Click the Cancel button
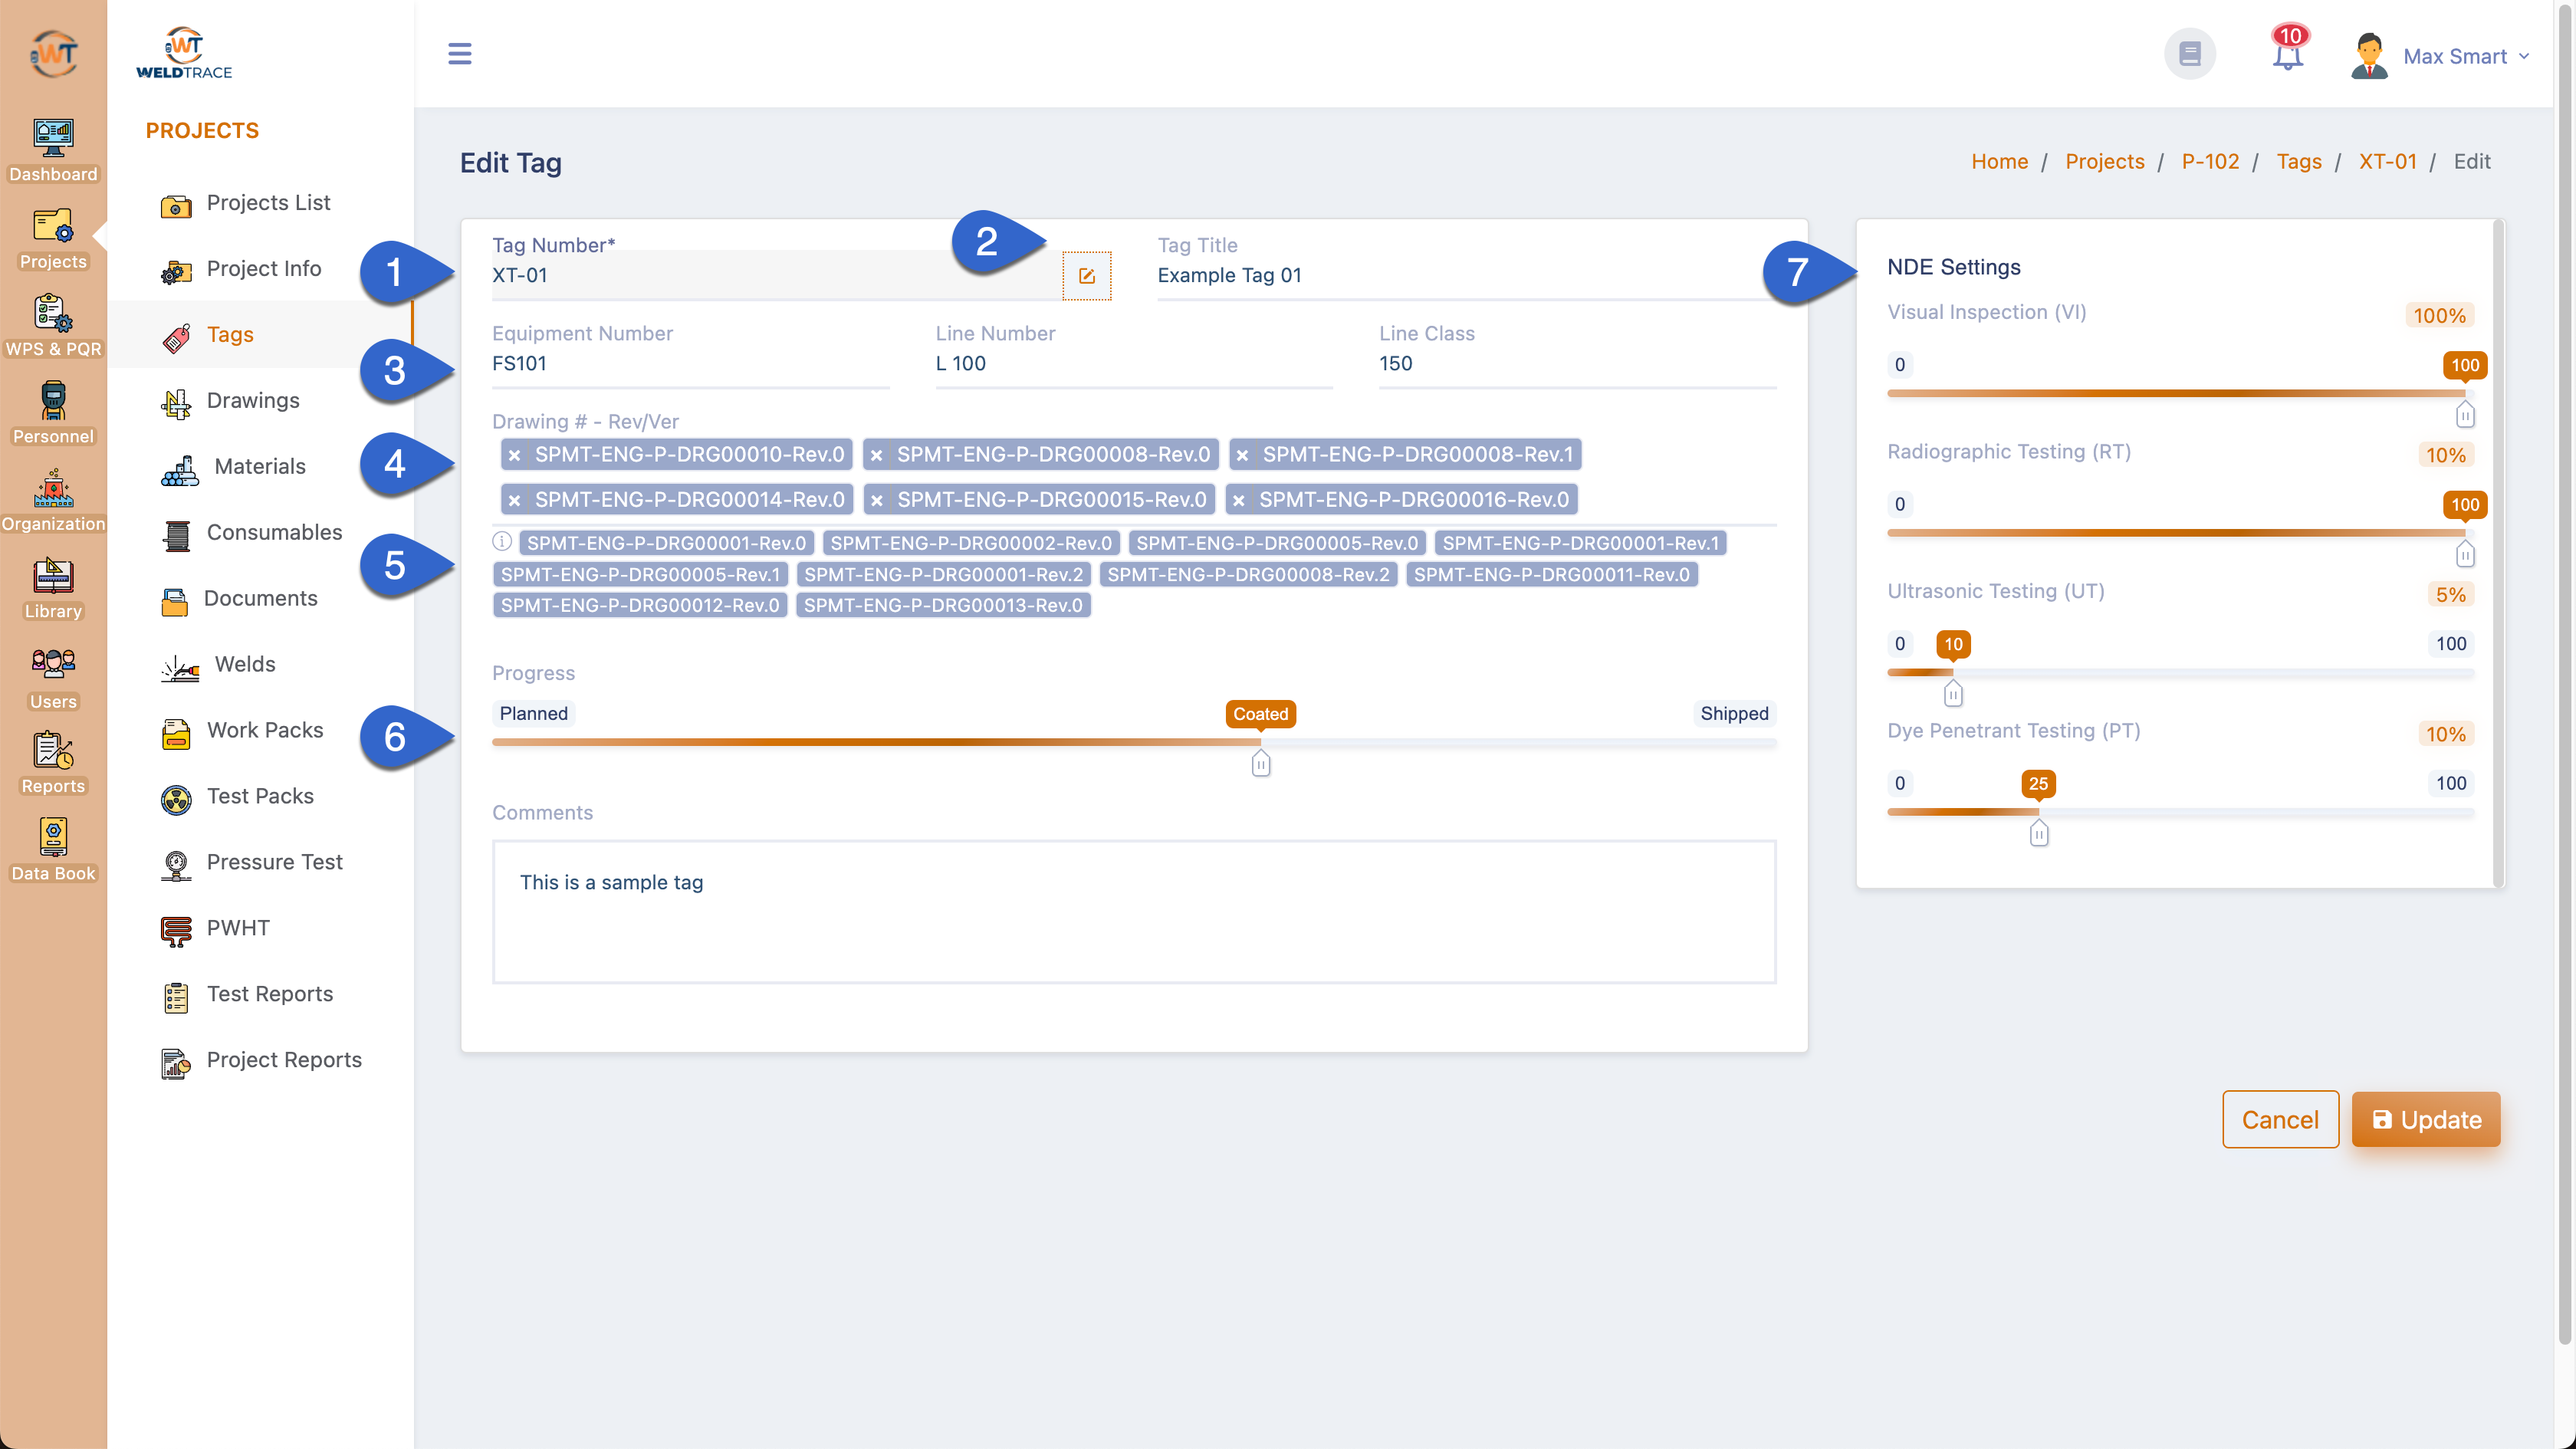Viewport: 2576px width, 1449px height. point(2280,1119)
